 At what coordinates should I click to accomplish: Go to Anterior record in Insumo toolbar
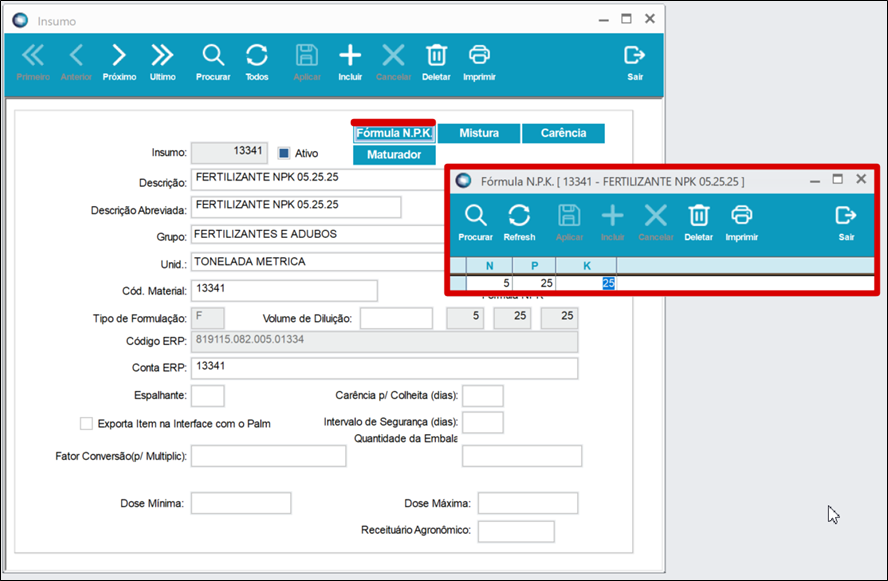(76, 62)
